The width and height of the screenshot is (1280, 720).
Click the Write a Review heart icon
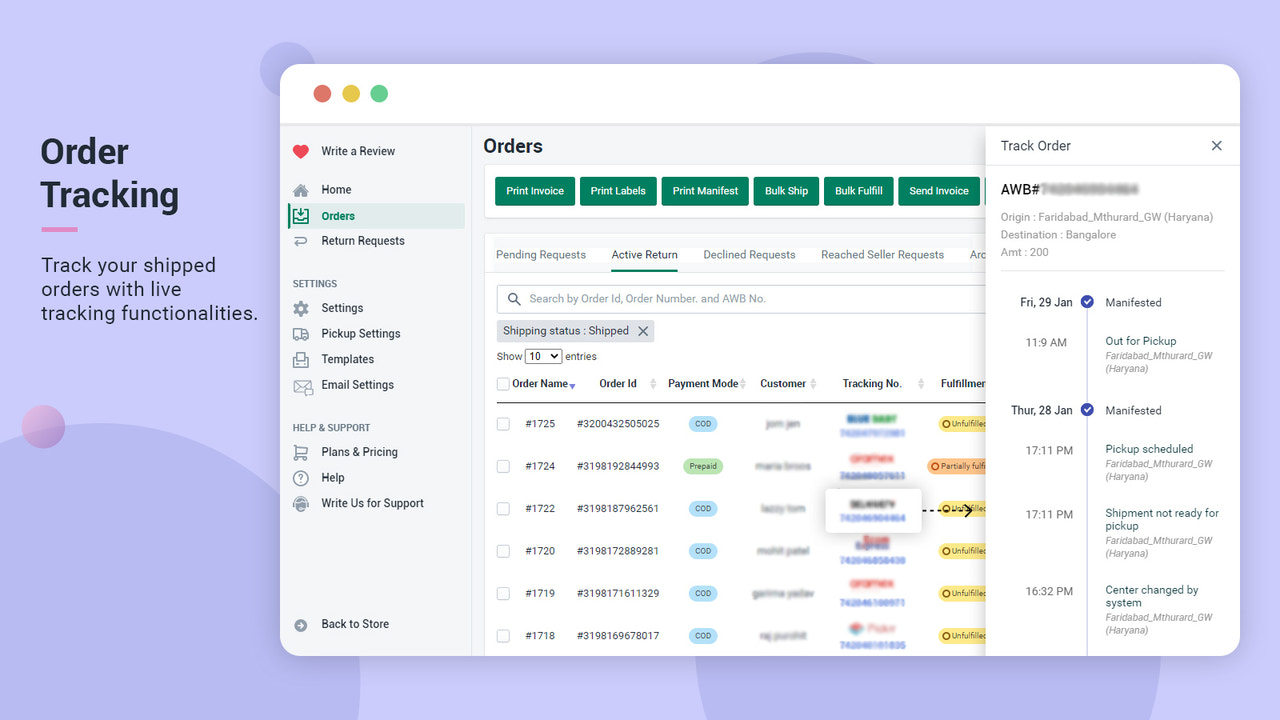[301, 150]
